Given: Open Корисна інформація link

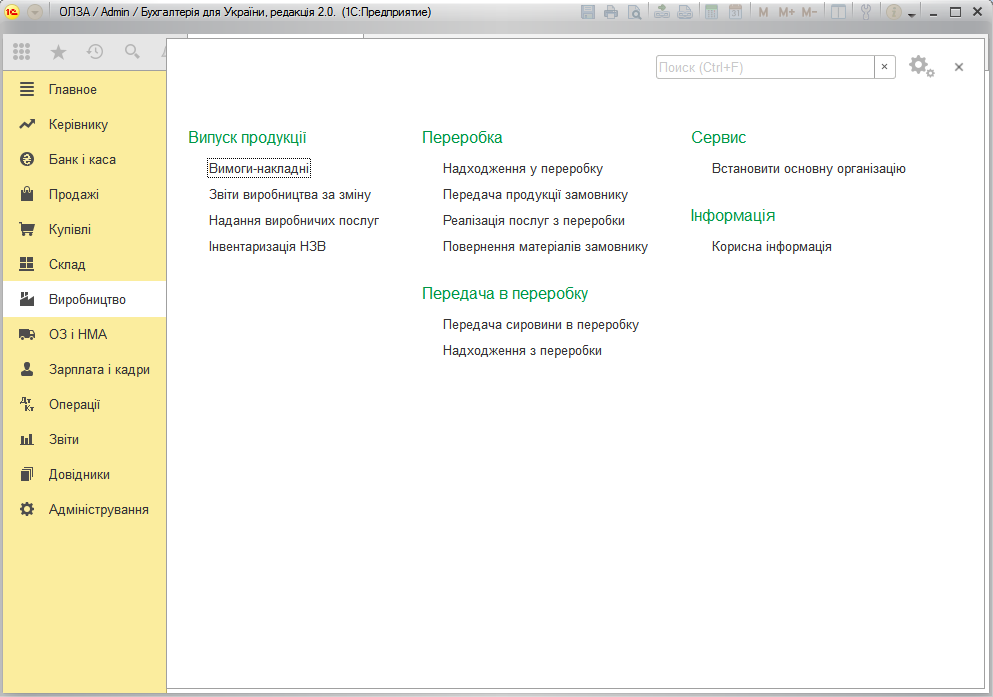Looking at the screenshot, I should pos(771,247).
